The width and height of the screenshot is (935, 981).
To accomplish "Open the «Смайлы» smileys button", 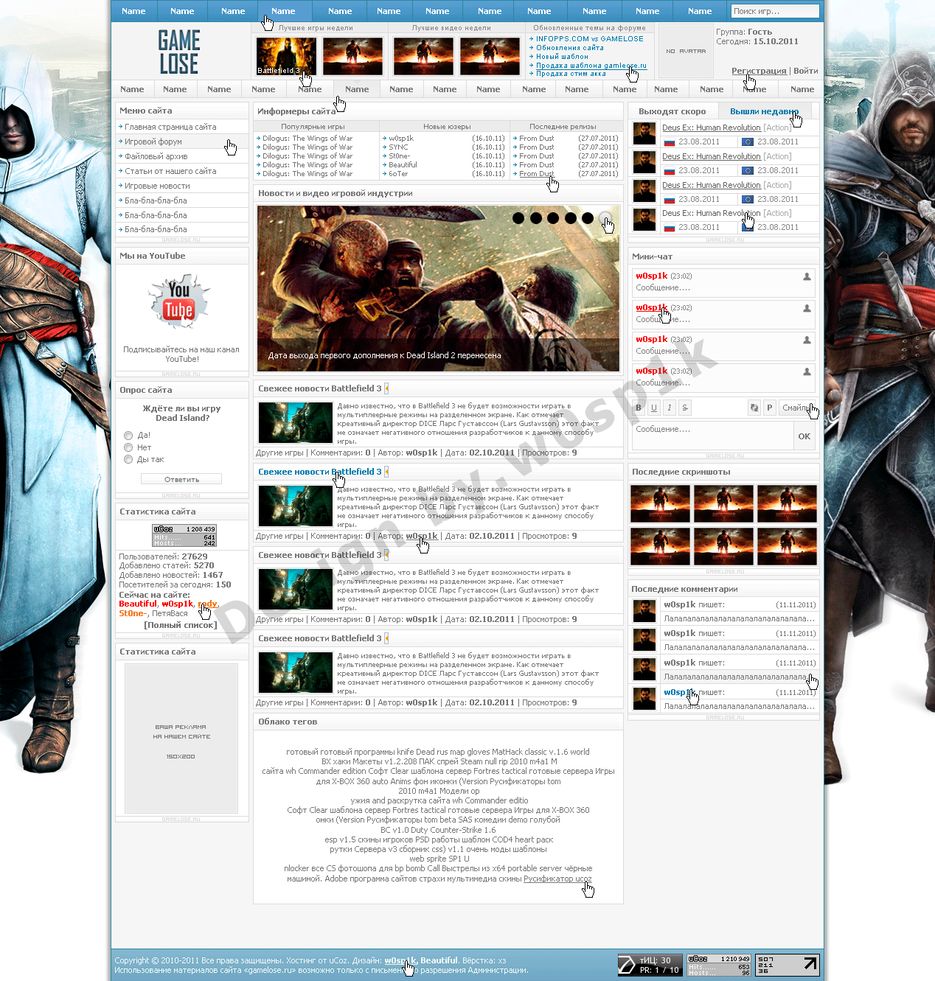I will (x=796, y=408).
